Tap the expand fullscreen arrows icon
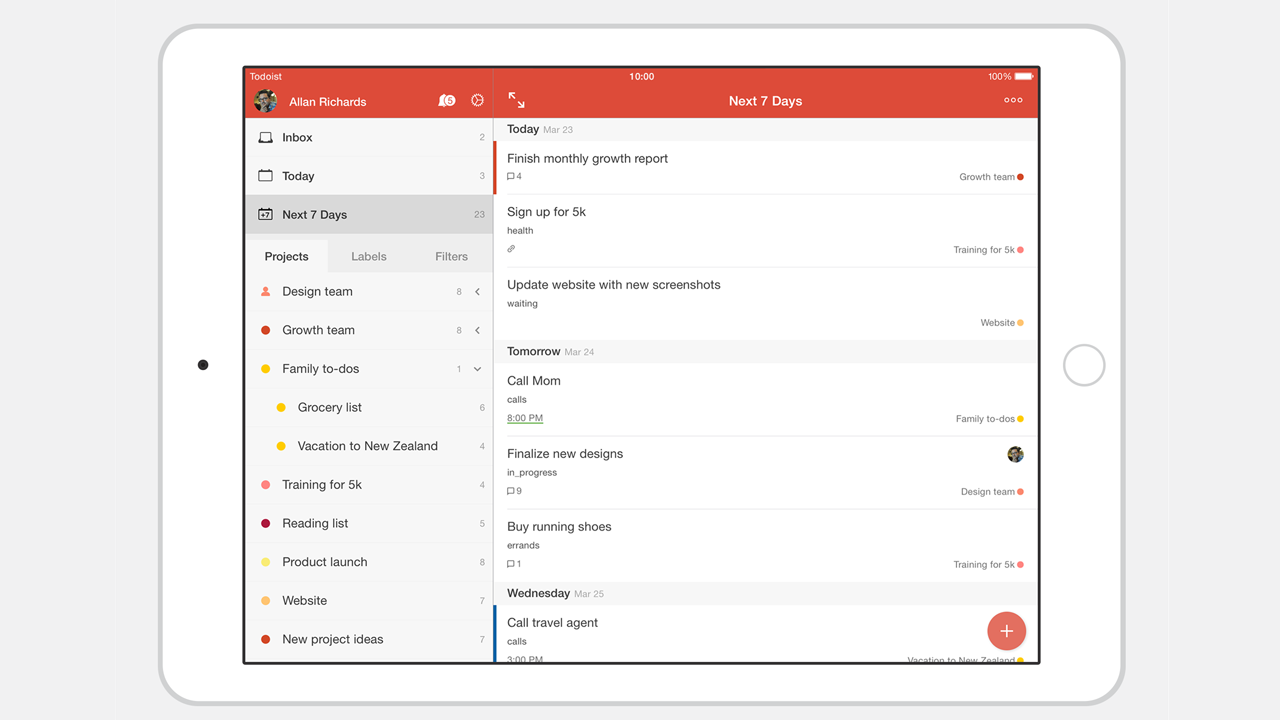 (516, 100)
